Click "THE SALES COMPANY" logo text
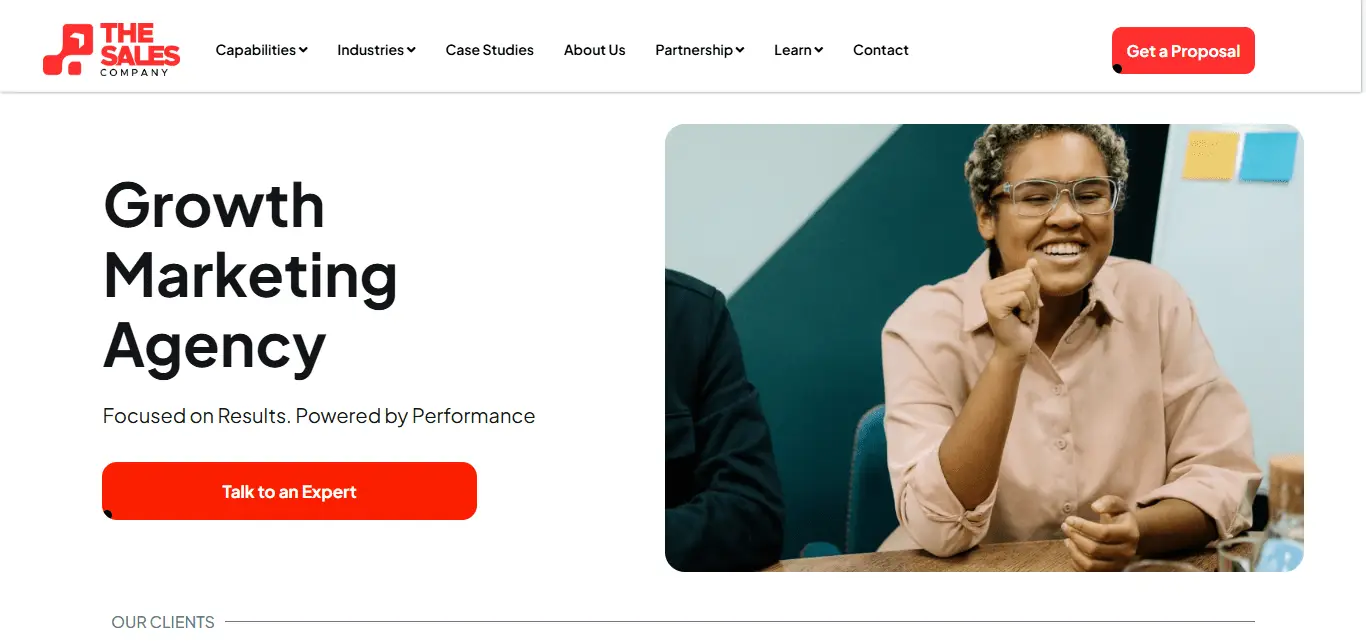This screenshot has width=1366, height=641. pos(139,50)
